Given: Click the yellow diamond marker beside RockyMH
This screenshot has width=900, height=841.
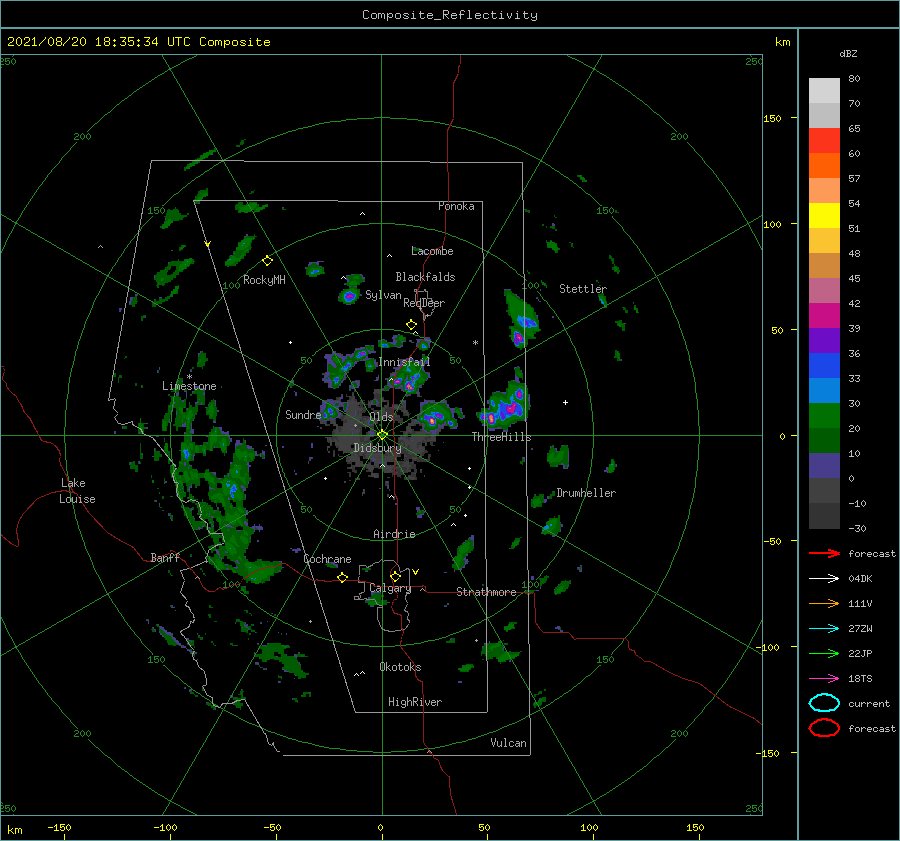Looking at the screenshot, I should 267,261.
